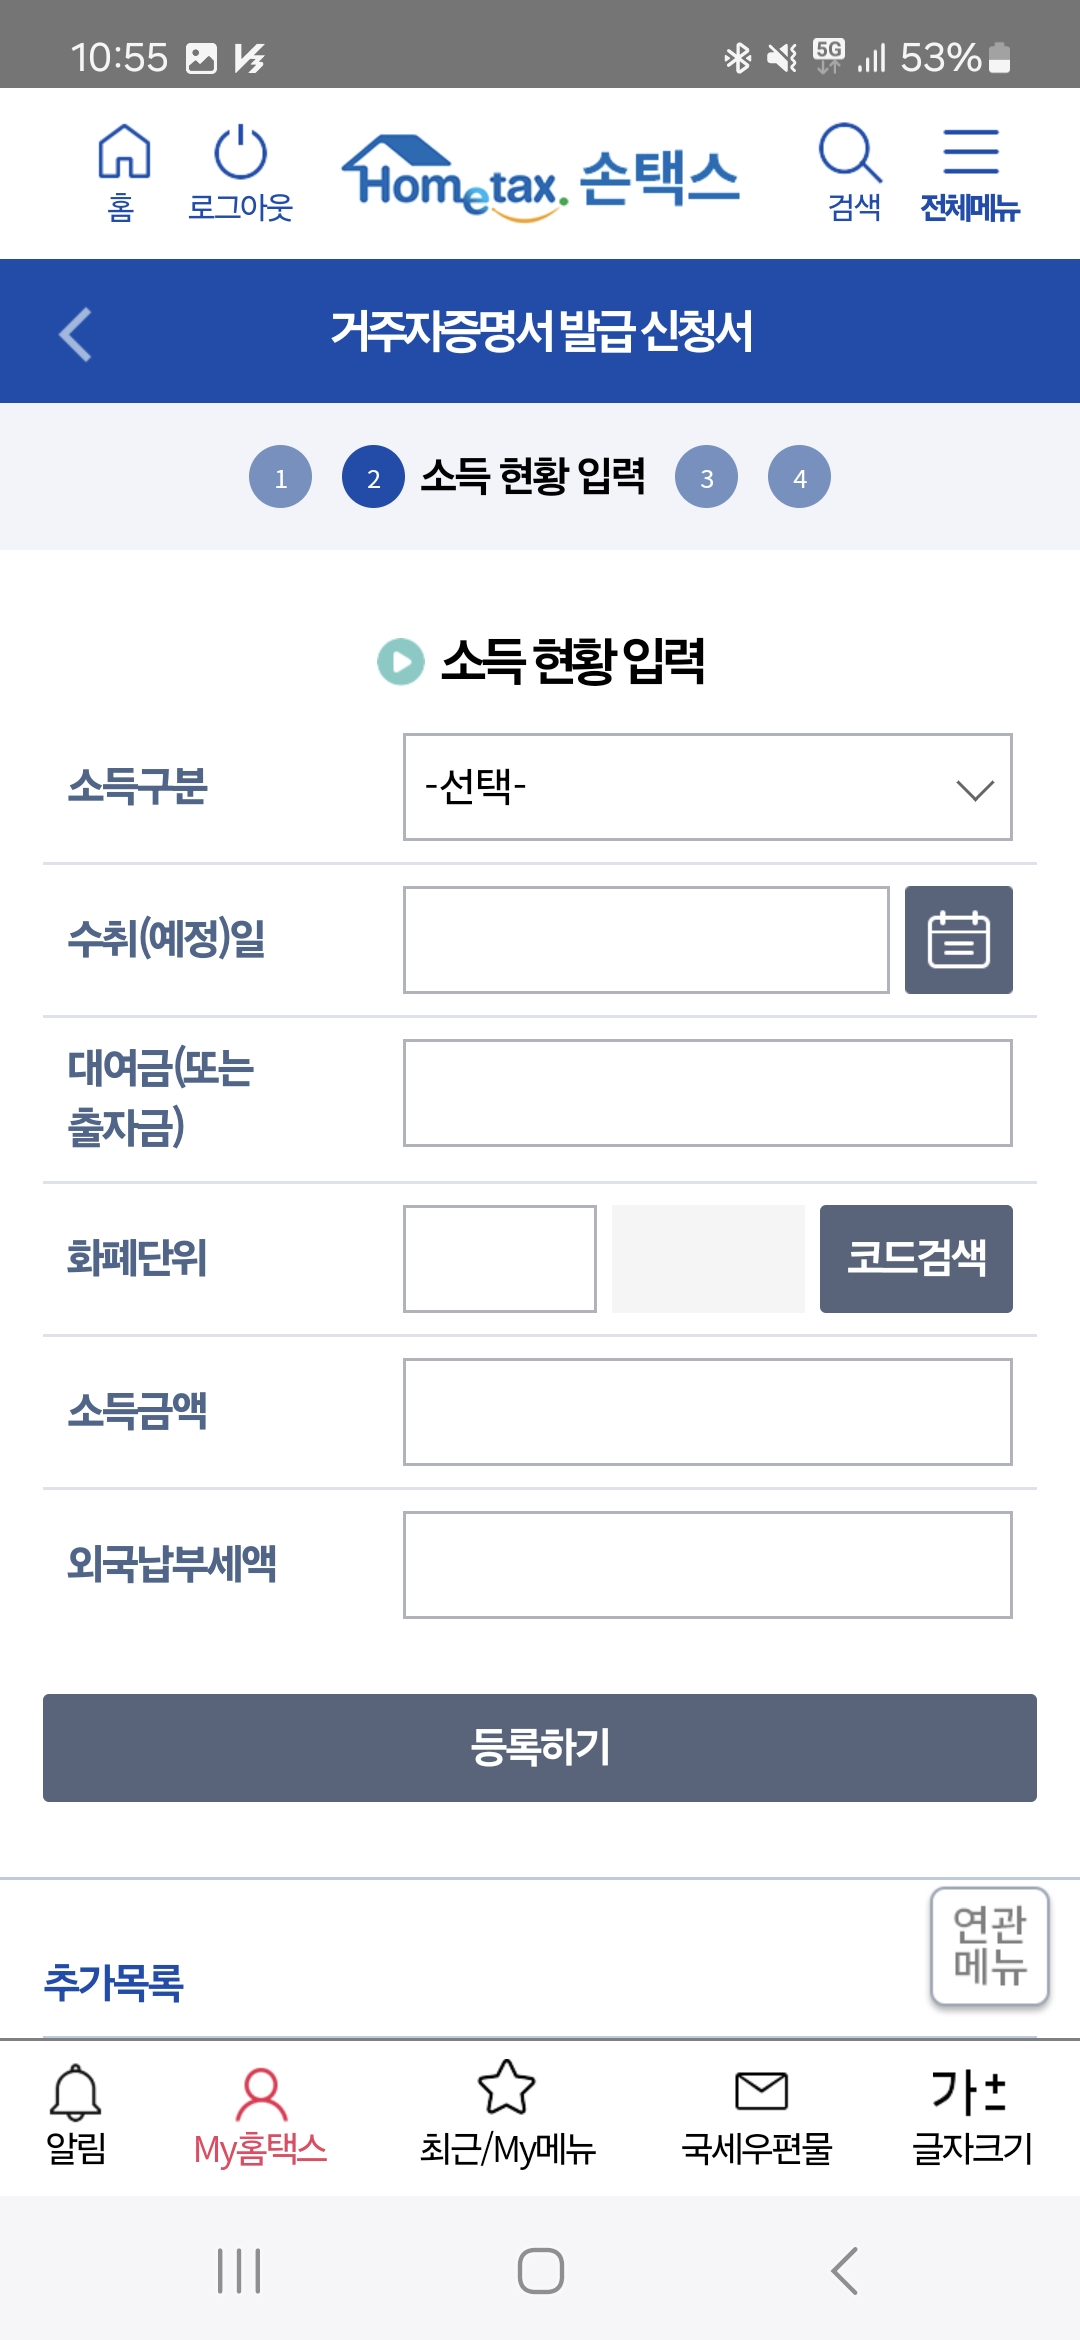This screenshot has width=1080, height=2340.
Task: Open 국세우편물 envelope icon
Action: coord(759,2099)
